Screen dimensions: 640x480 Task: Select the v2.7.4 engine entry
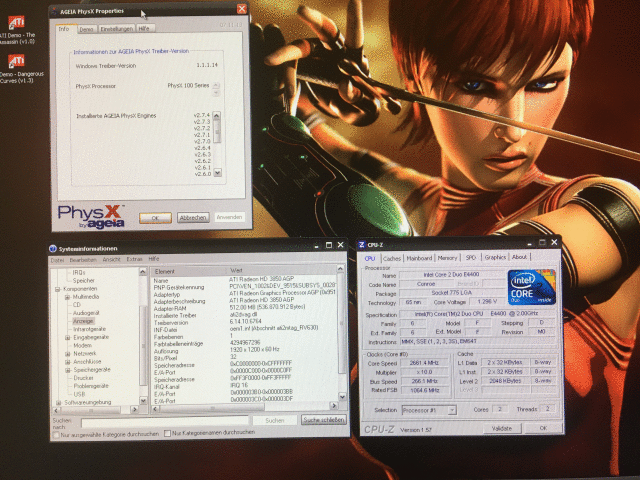coord(202,115)
